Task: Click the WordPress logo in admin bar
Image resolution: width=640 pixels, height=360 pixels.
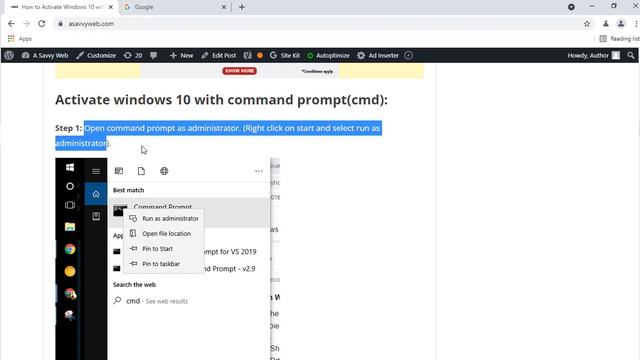Action: pos(9,56)
